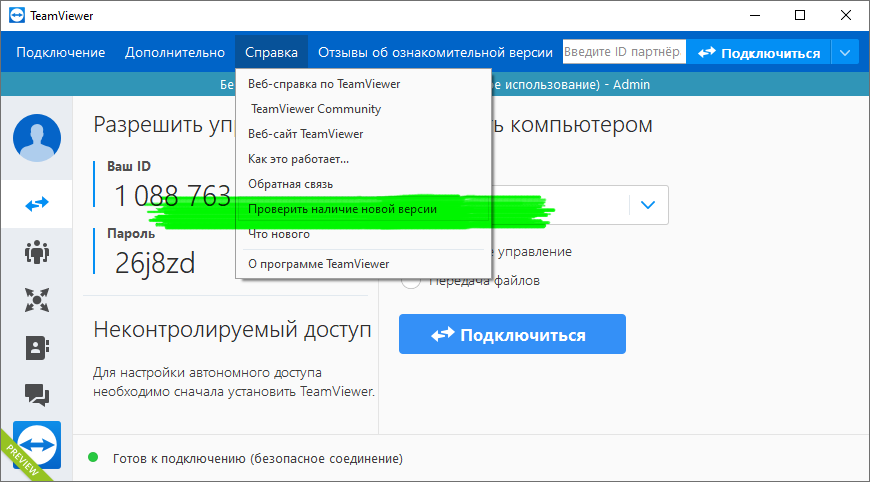The height and width of the screenshot is (482, 870).
Task: Choose Обратная связь menu entry
Action: (363, 184)
